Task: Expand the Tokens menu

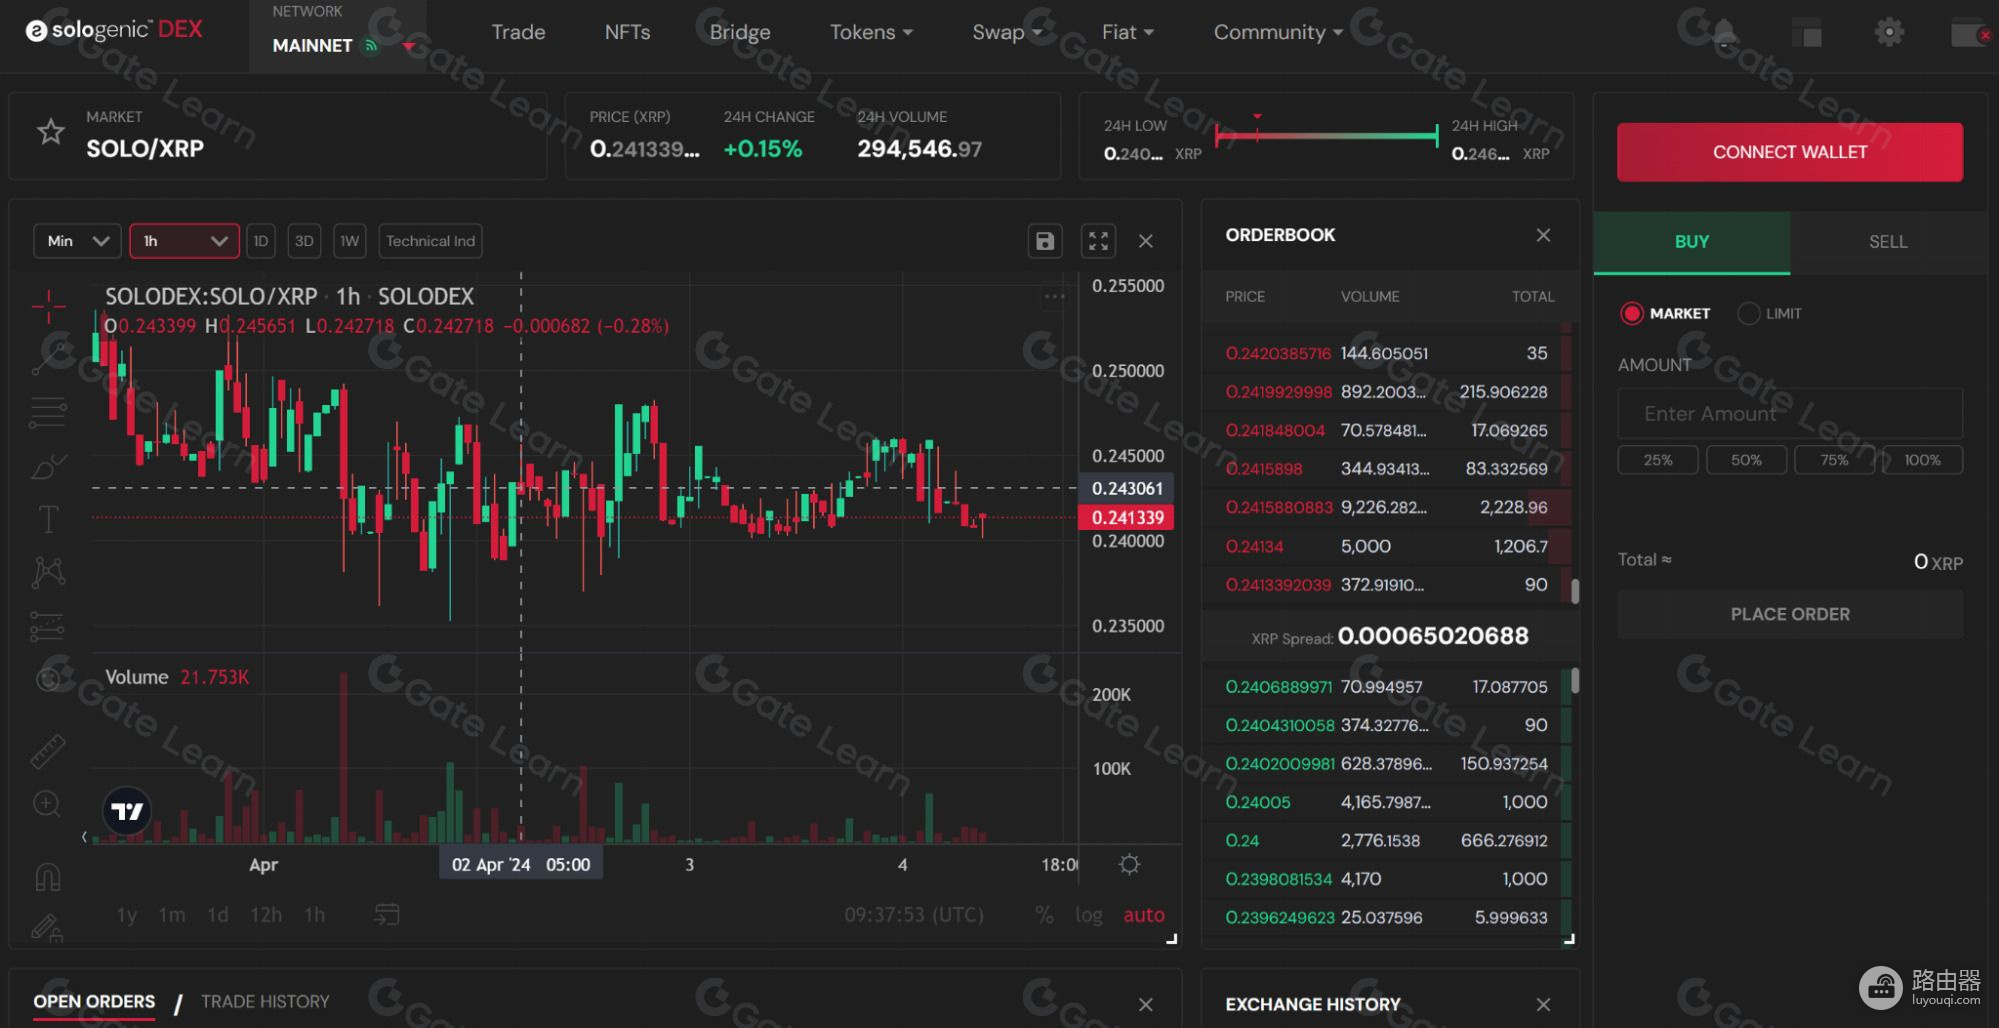Action: (871, 32)
